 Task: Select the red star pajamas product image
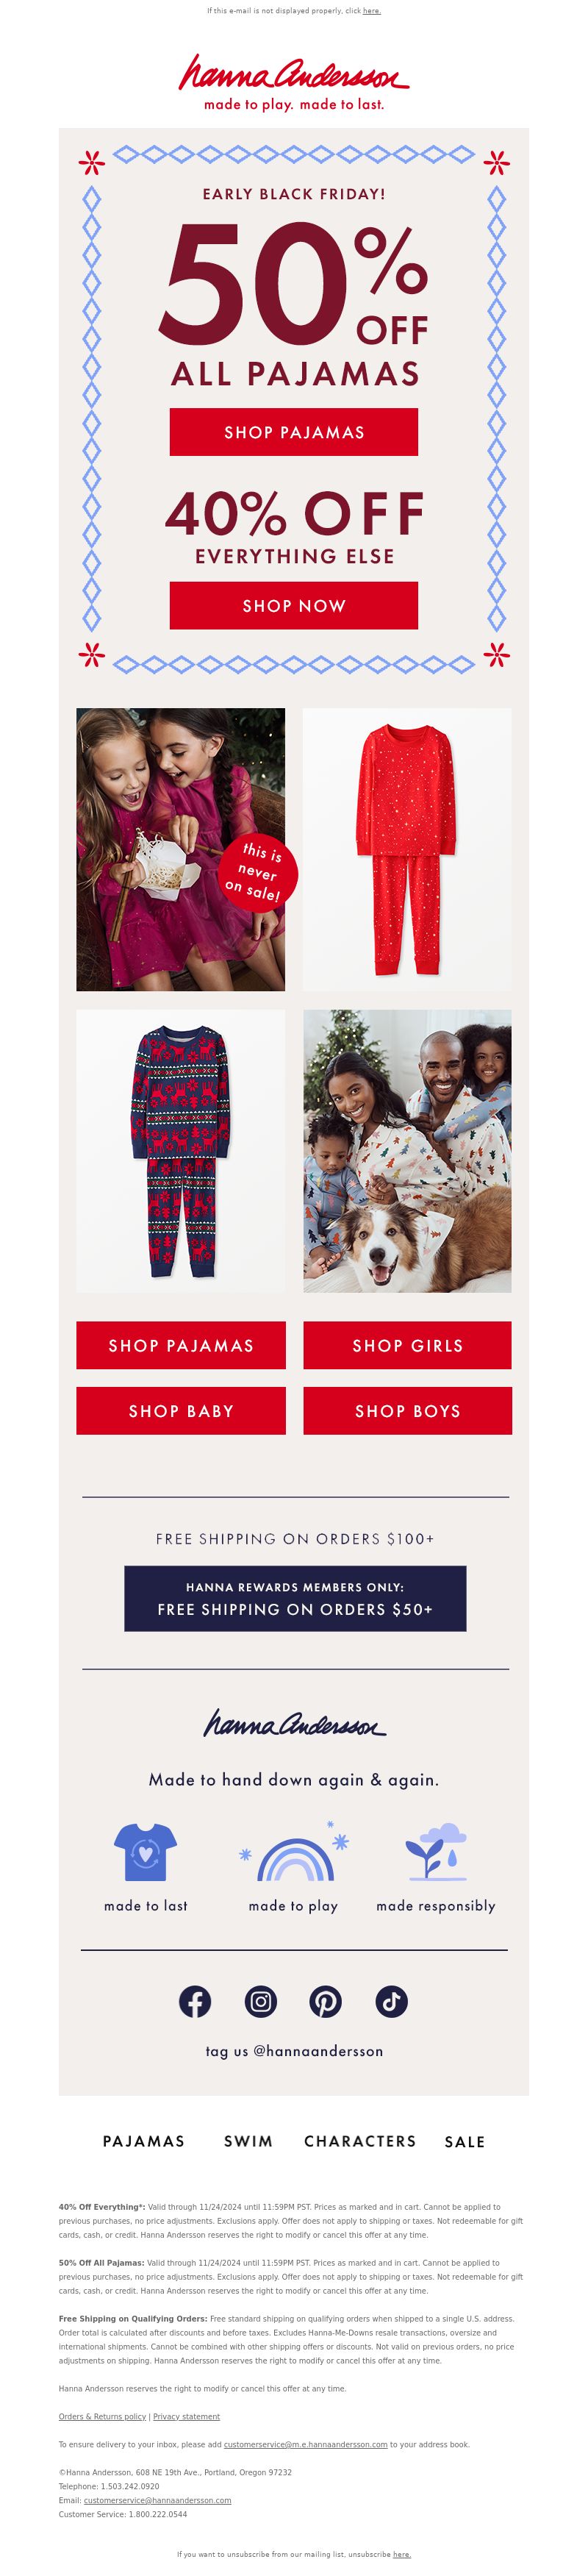[407, 850]
